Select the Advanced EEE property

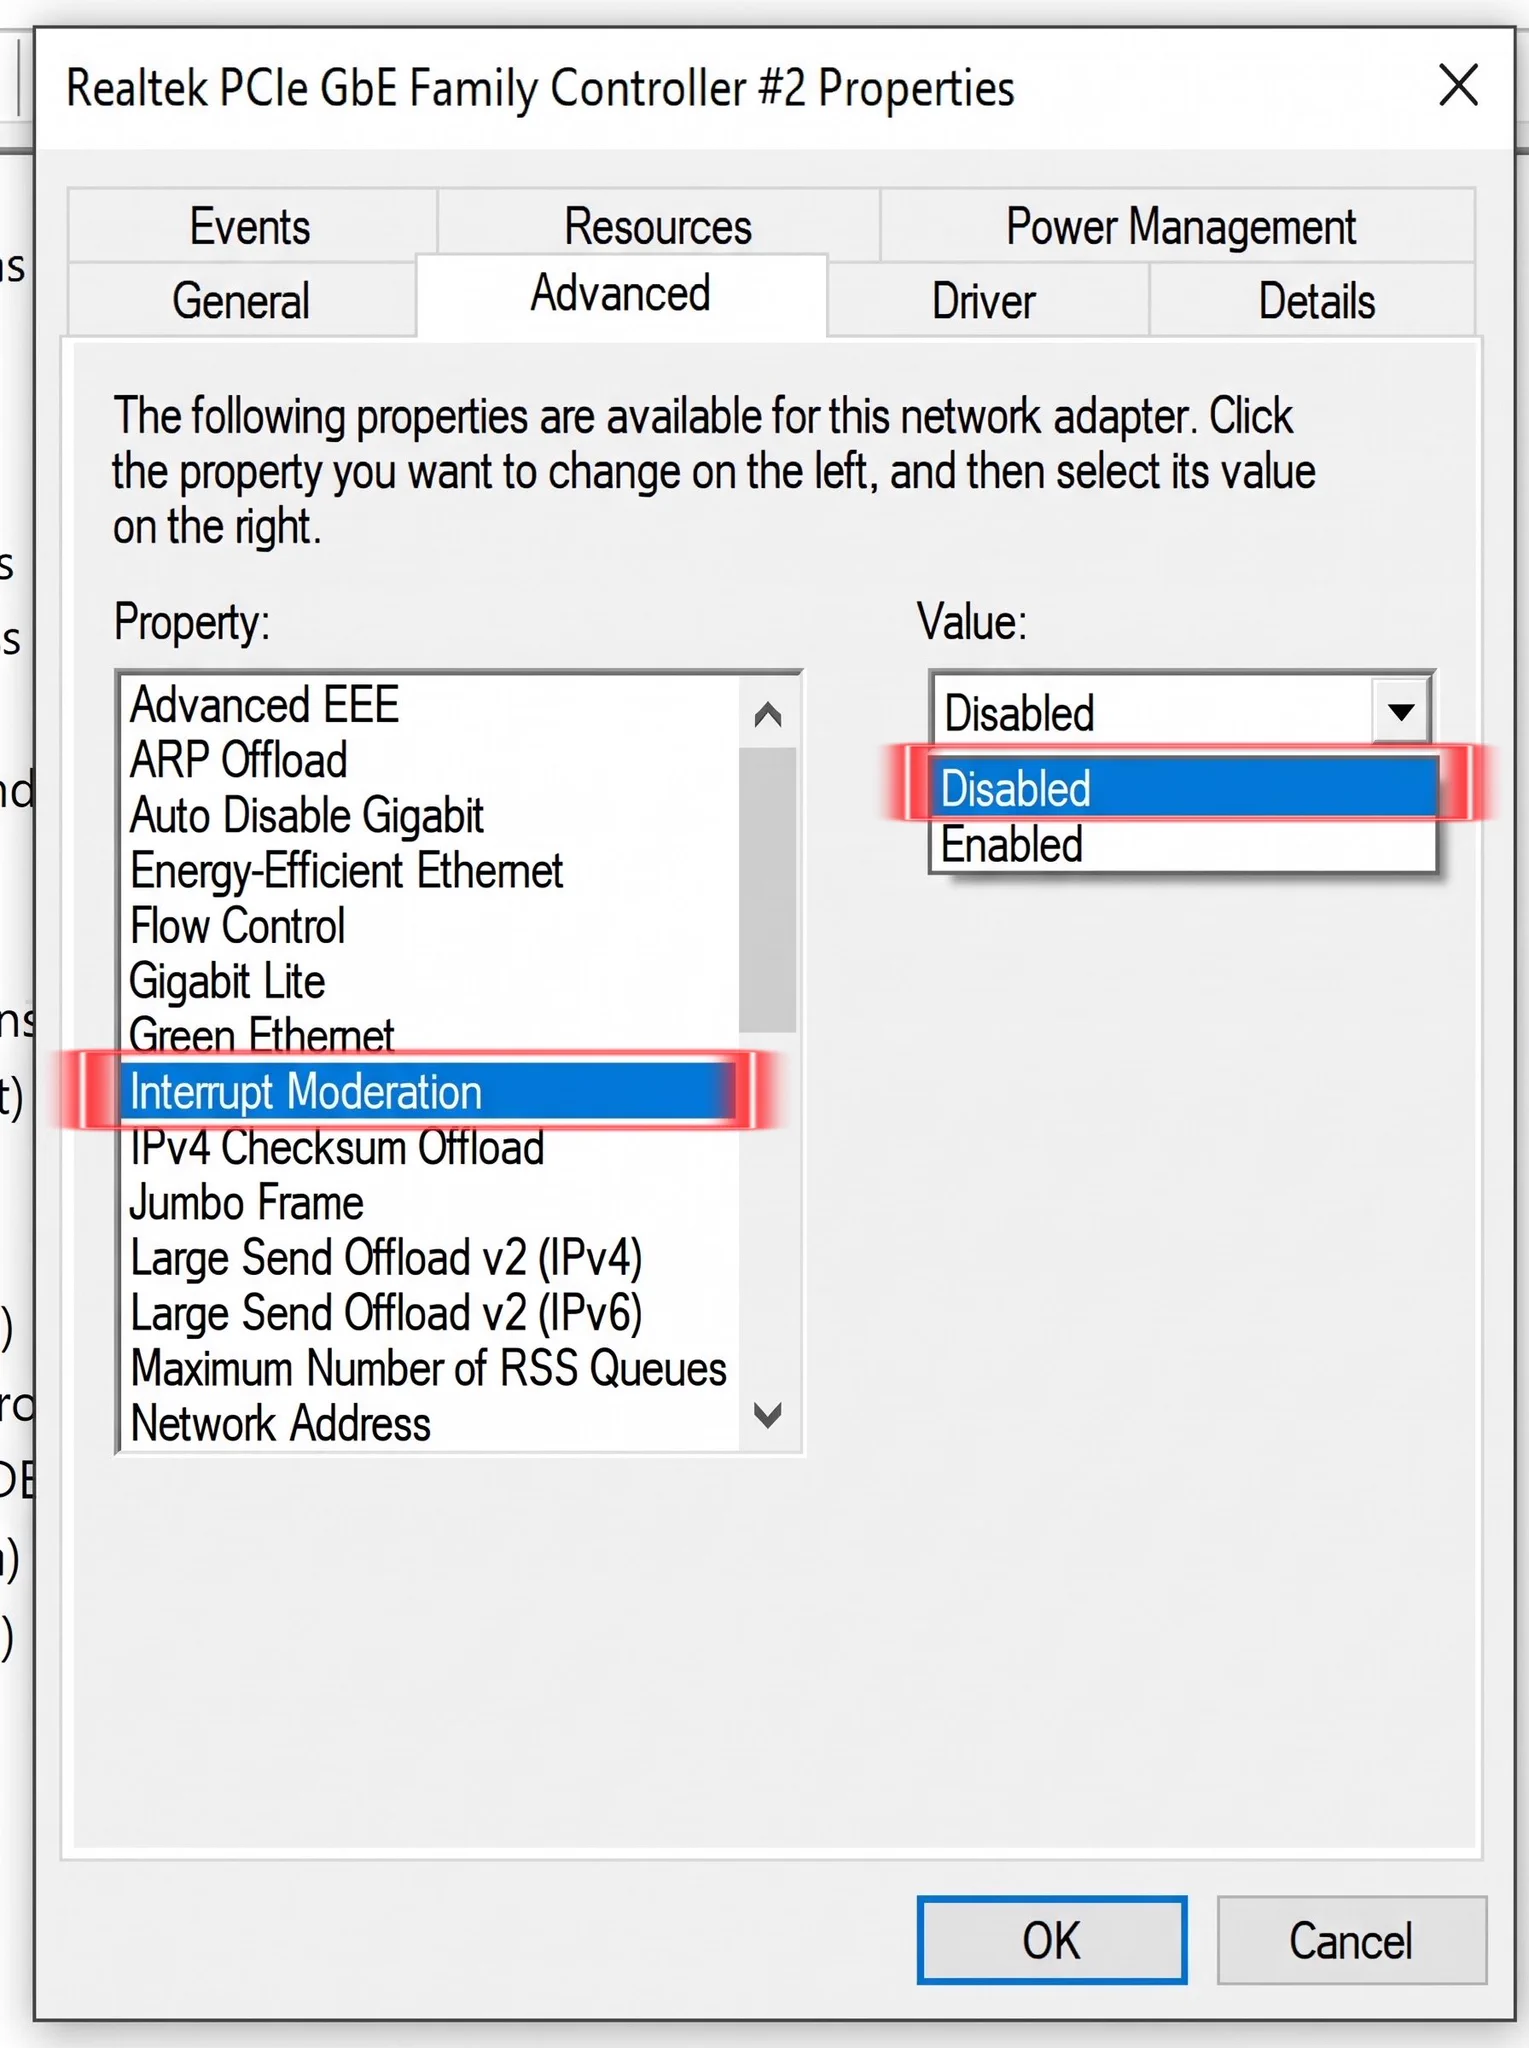pyautogui.click(x=430, y=705)
